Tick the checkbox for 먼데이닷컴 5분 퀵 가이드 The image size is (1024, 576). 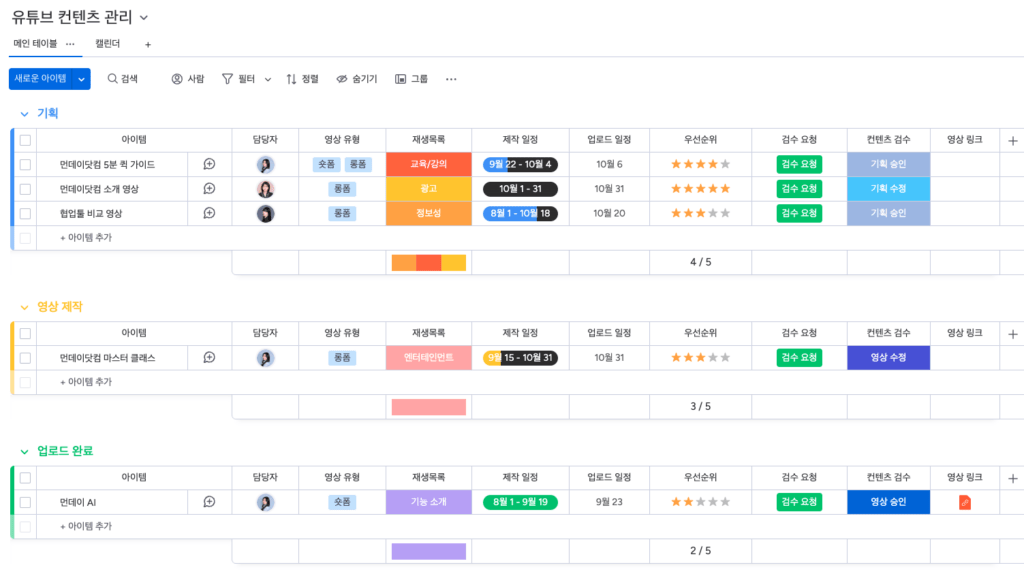click(25, 165)
